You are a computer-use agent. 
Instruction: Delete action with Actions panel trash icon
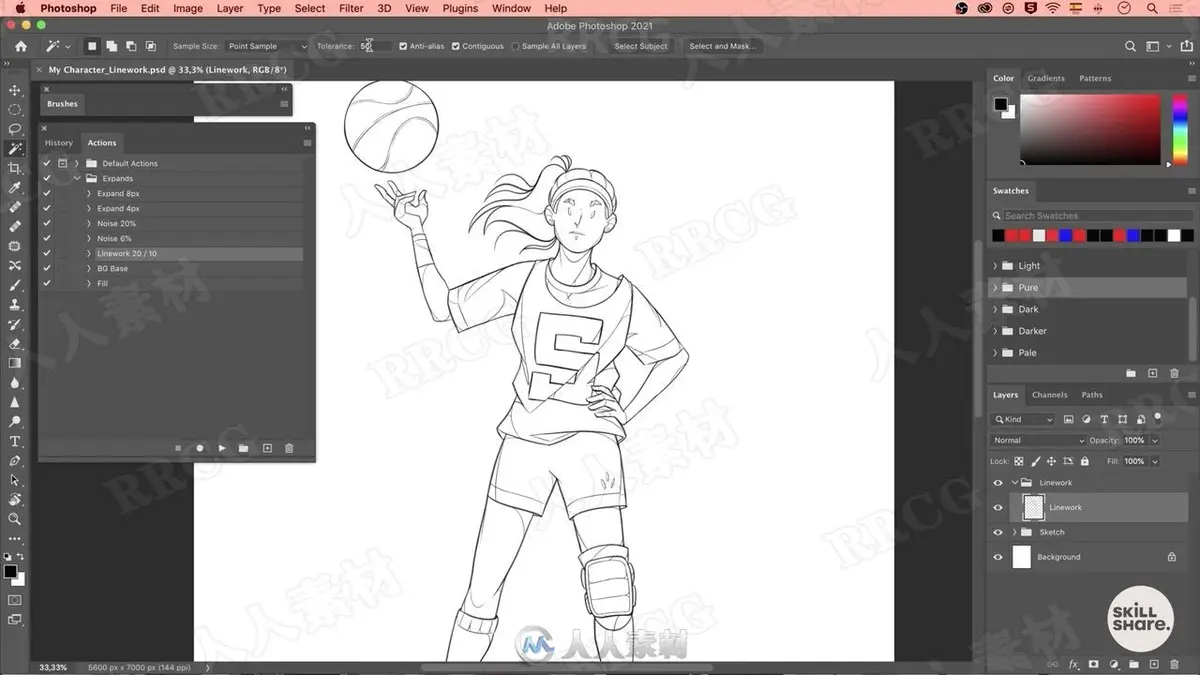click(289, 448)
